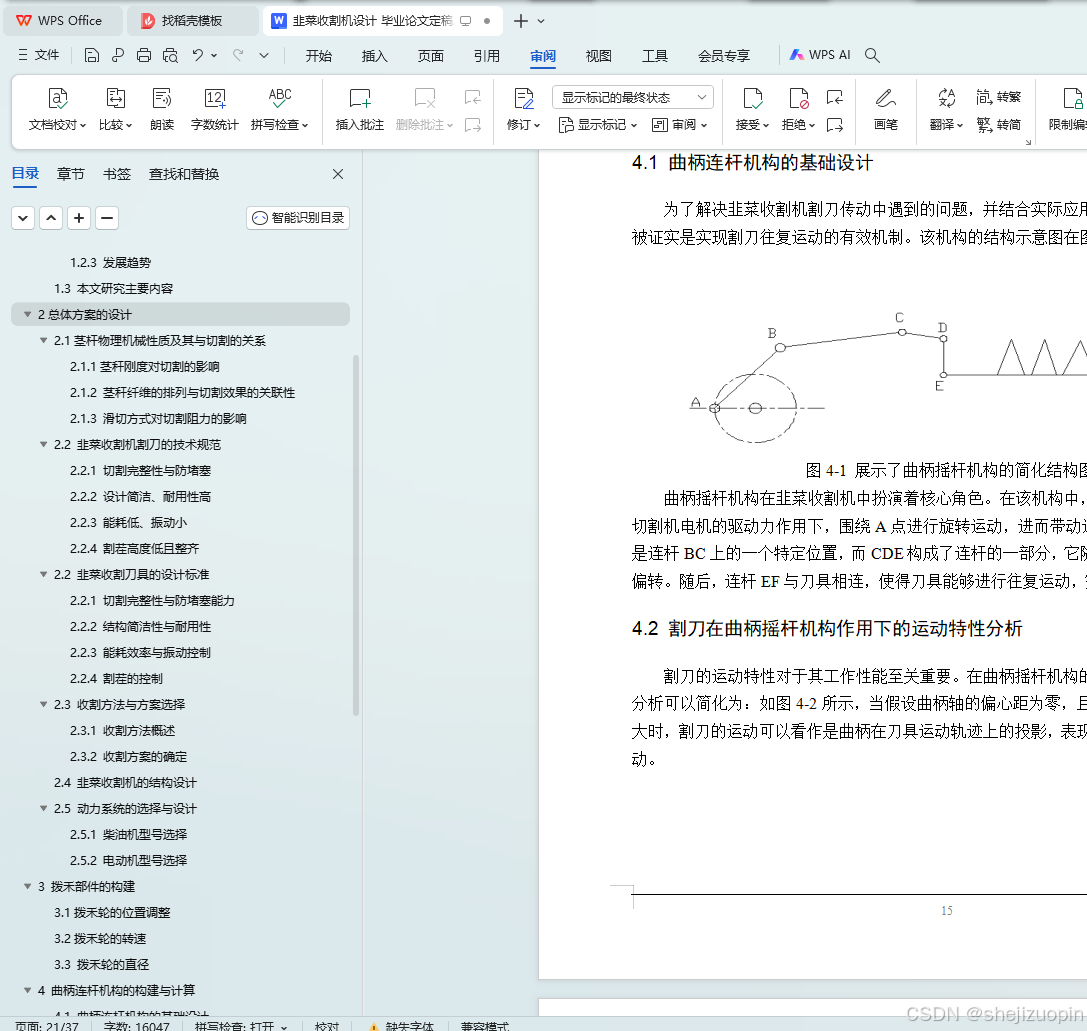Convert text to Traditional Chinese (转繁)
Screen dimensions: 1087x1031
999,97
